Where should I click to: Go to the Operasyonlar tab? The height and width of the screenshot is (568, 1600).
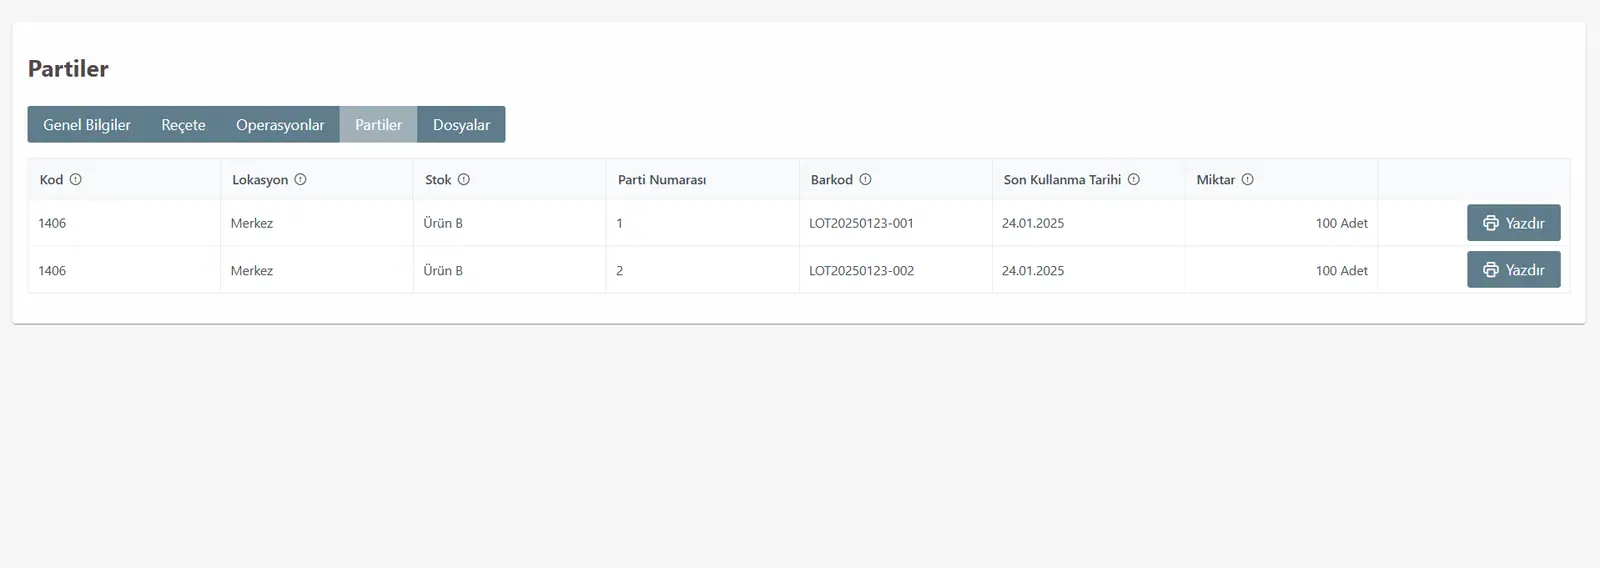[280, 125]
